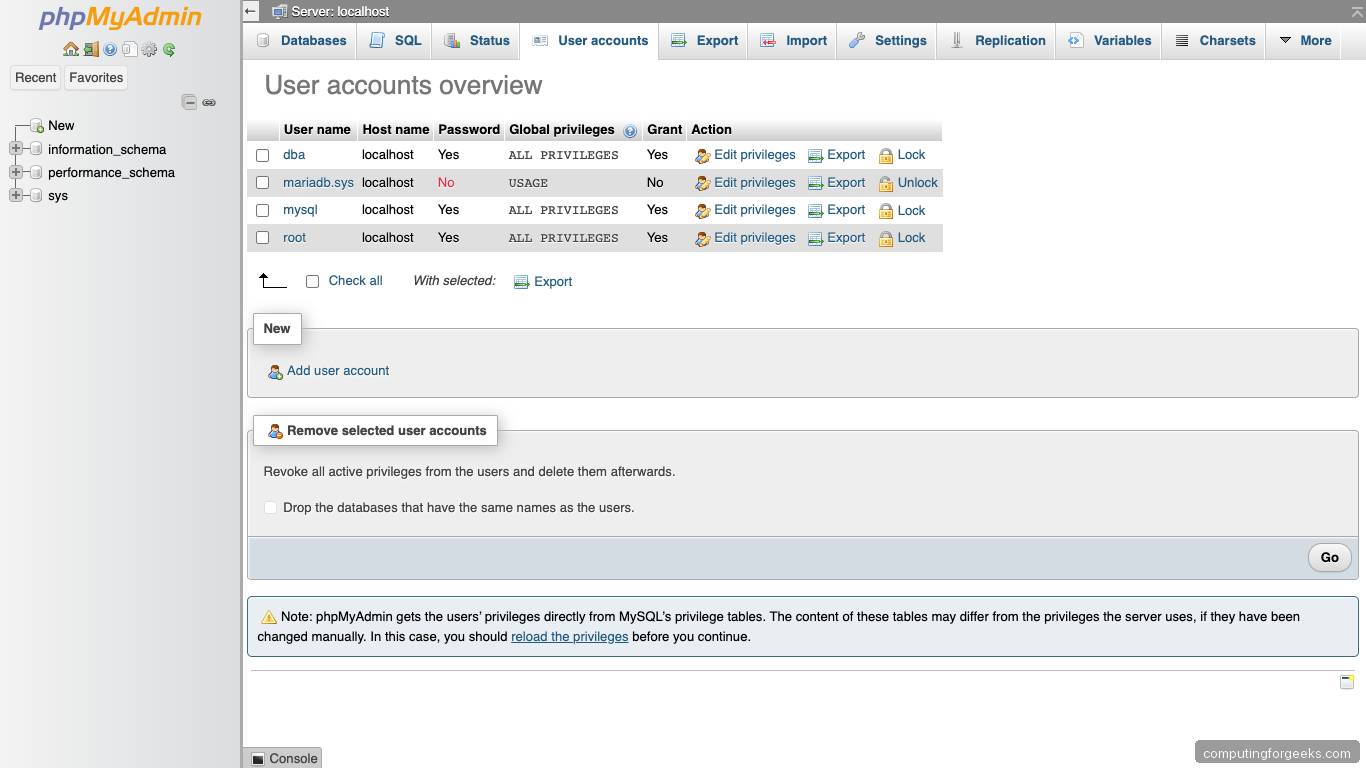Unlock the mariadb.sys user account
Screen dimensions: 1366x768
[x=908, y=182]
